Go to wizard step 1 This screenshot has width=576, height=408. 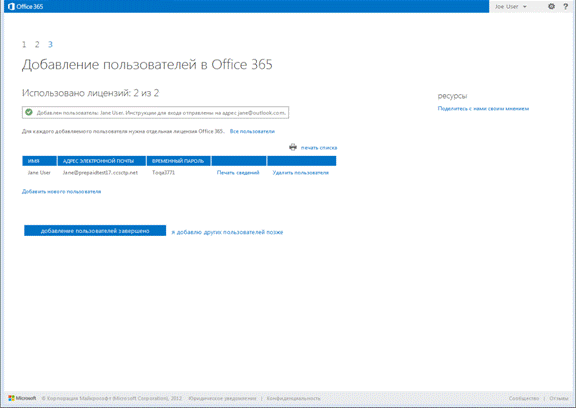(x=24, y=44)
